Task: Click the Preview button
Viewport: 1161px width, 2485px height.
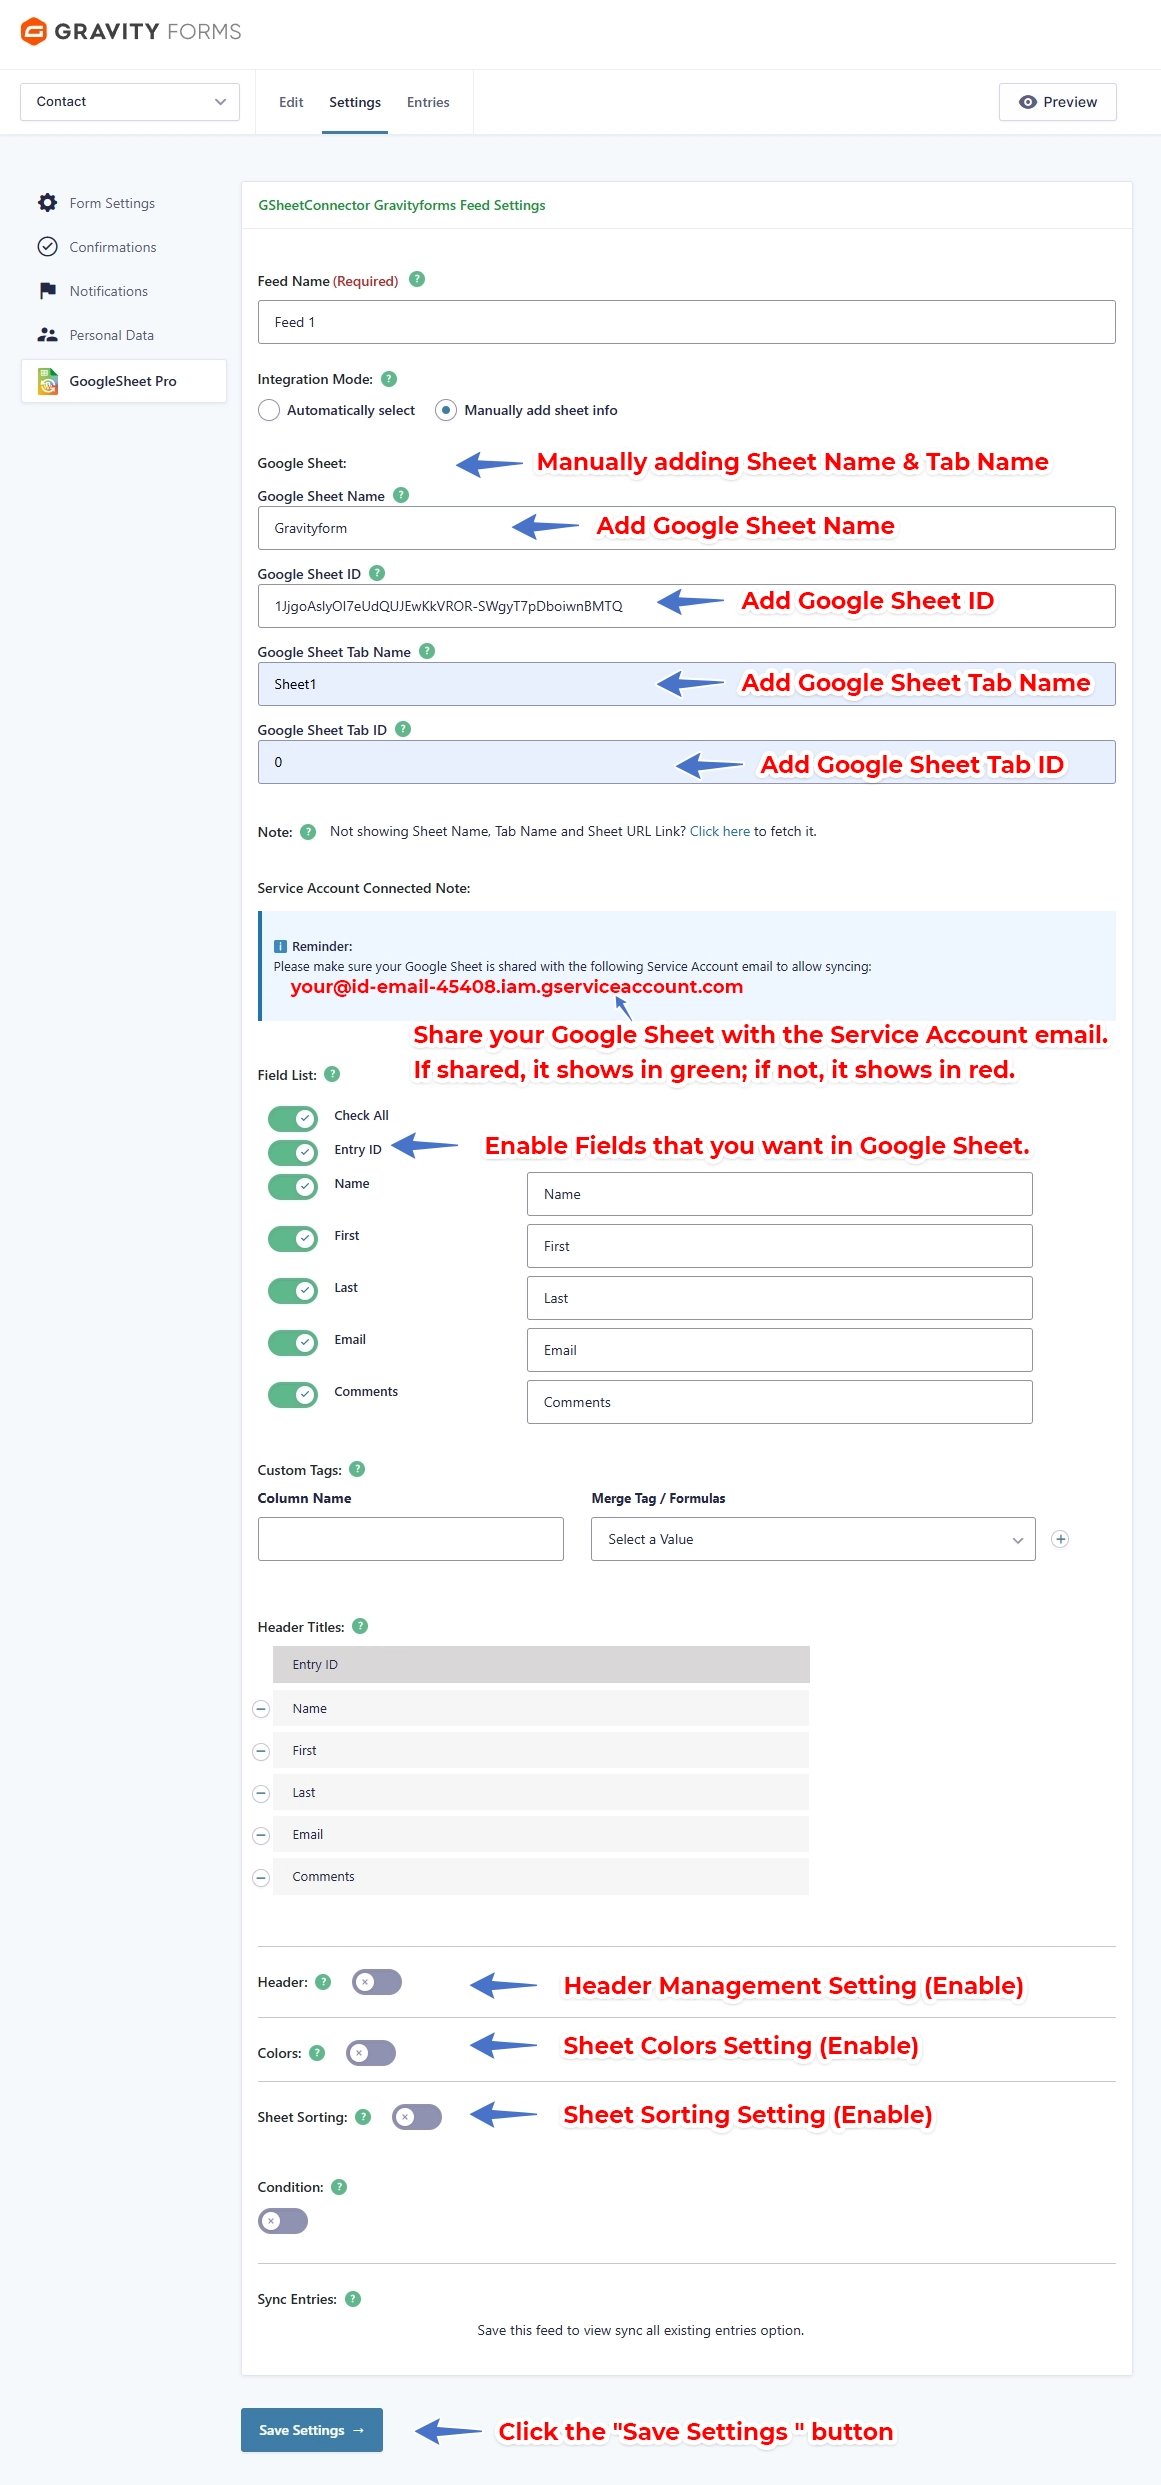Action: click(x=1058, y=102)
